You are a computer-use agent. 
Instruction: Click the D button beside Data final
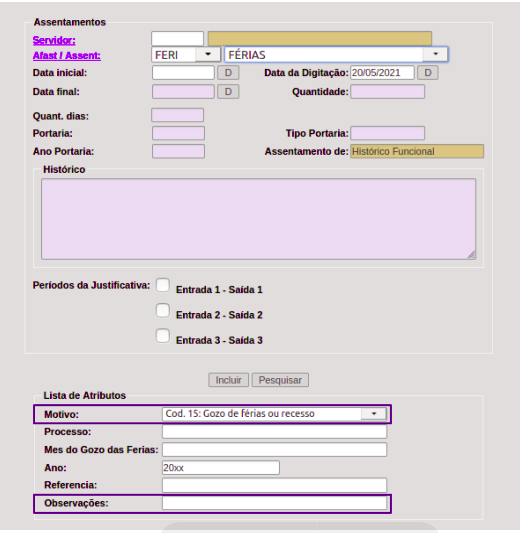[x=228, y=92]
